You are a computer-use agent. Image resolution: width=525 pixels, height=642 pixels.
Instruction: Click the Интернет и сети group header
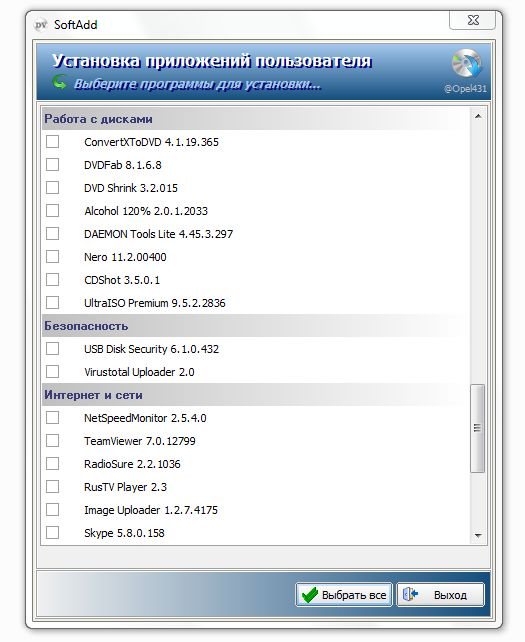[x=256, y=395]
